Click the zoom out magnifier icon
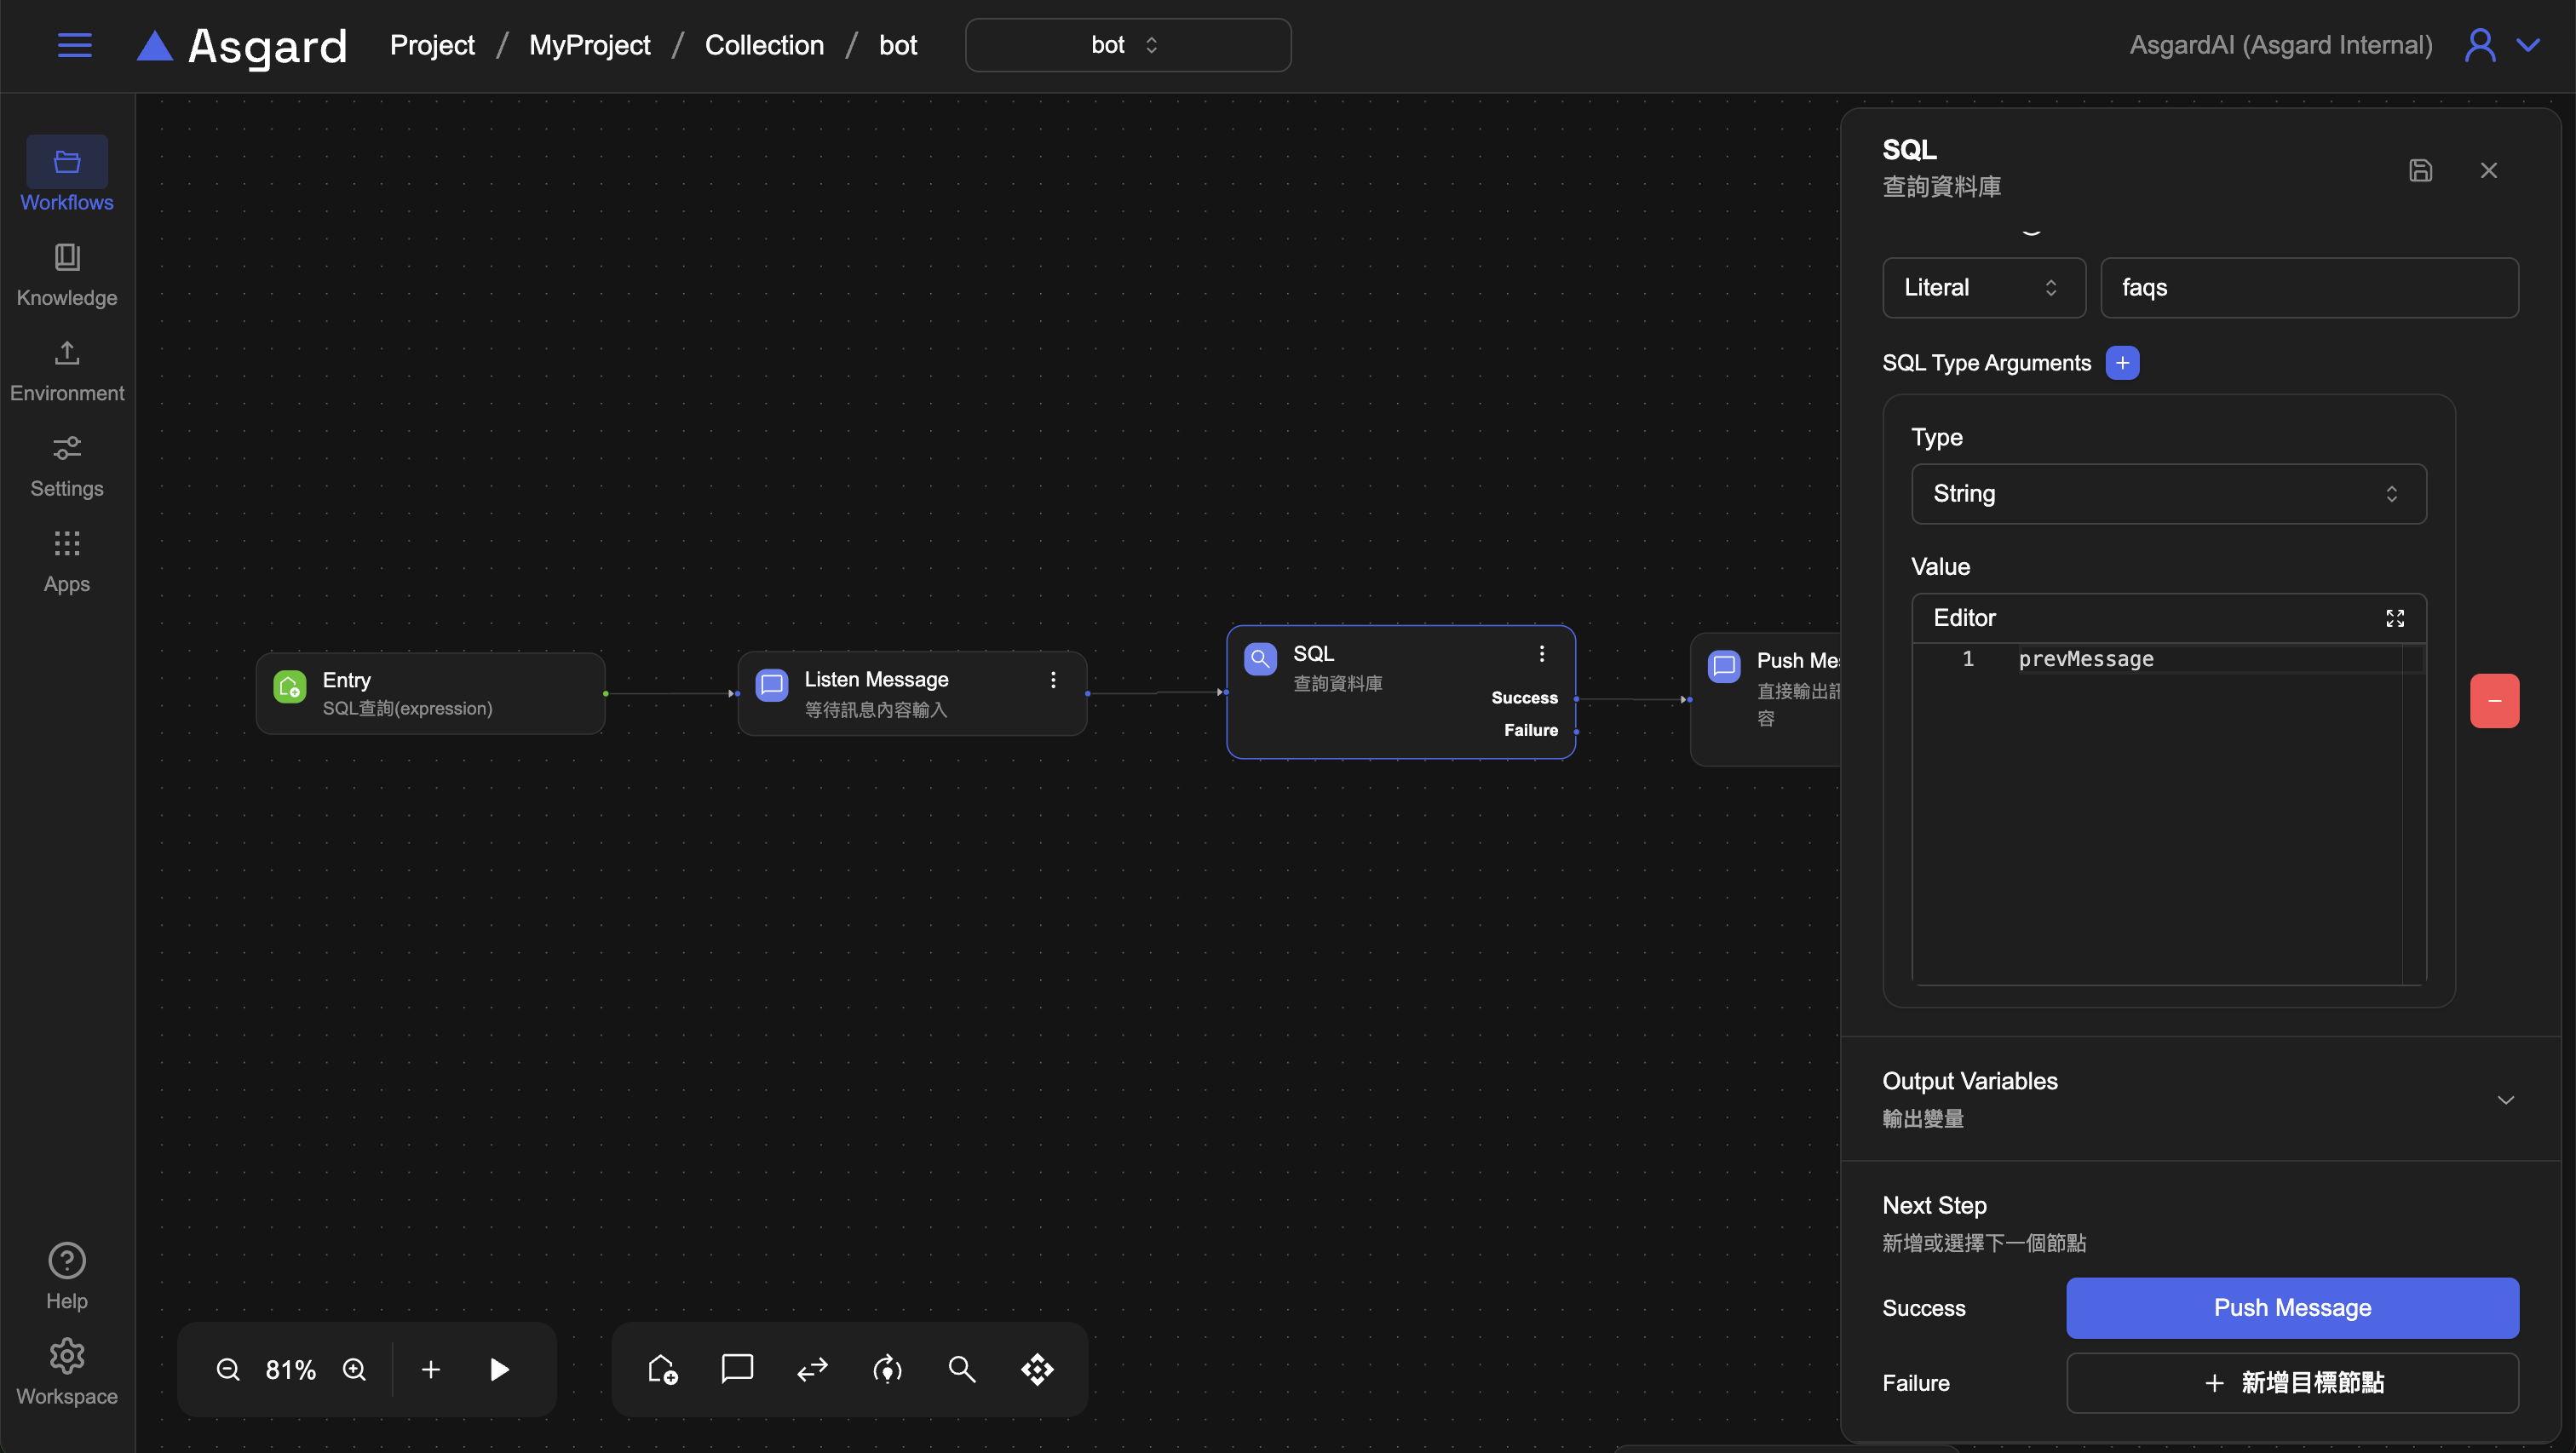This screenshot has width=2576, height=1453. (228, 1369)
